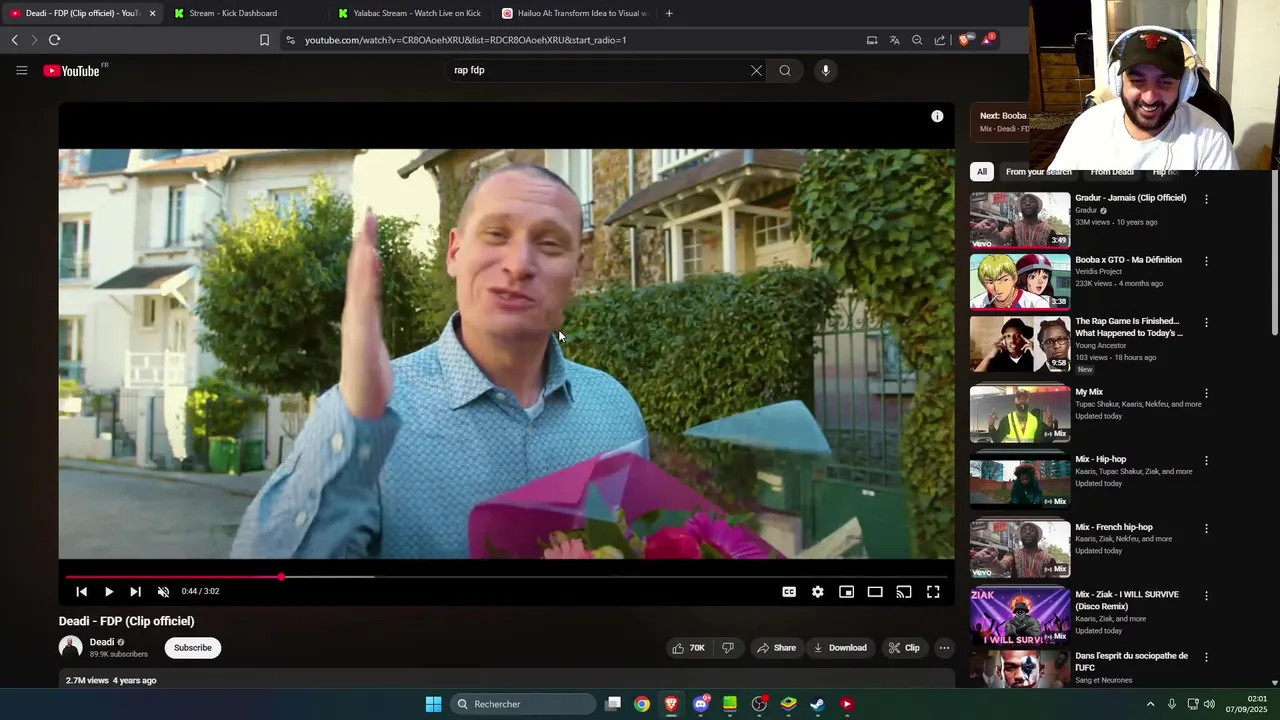Share this video
This screenshot has width=1280, height=720.
tap(776, 648)
